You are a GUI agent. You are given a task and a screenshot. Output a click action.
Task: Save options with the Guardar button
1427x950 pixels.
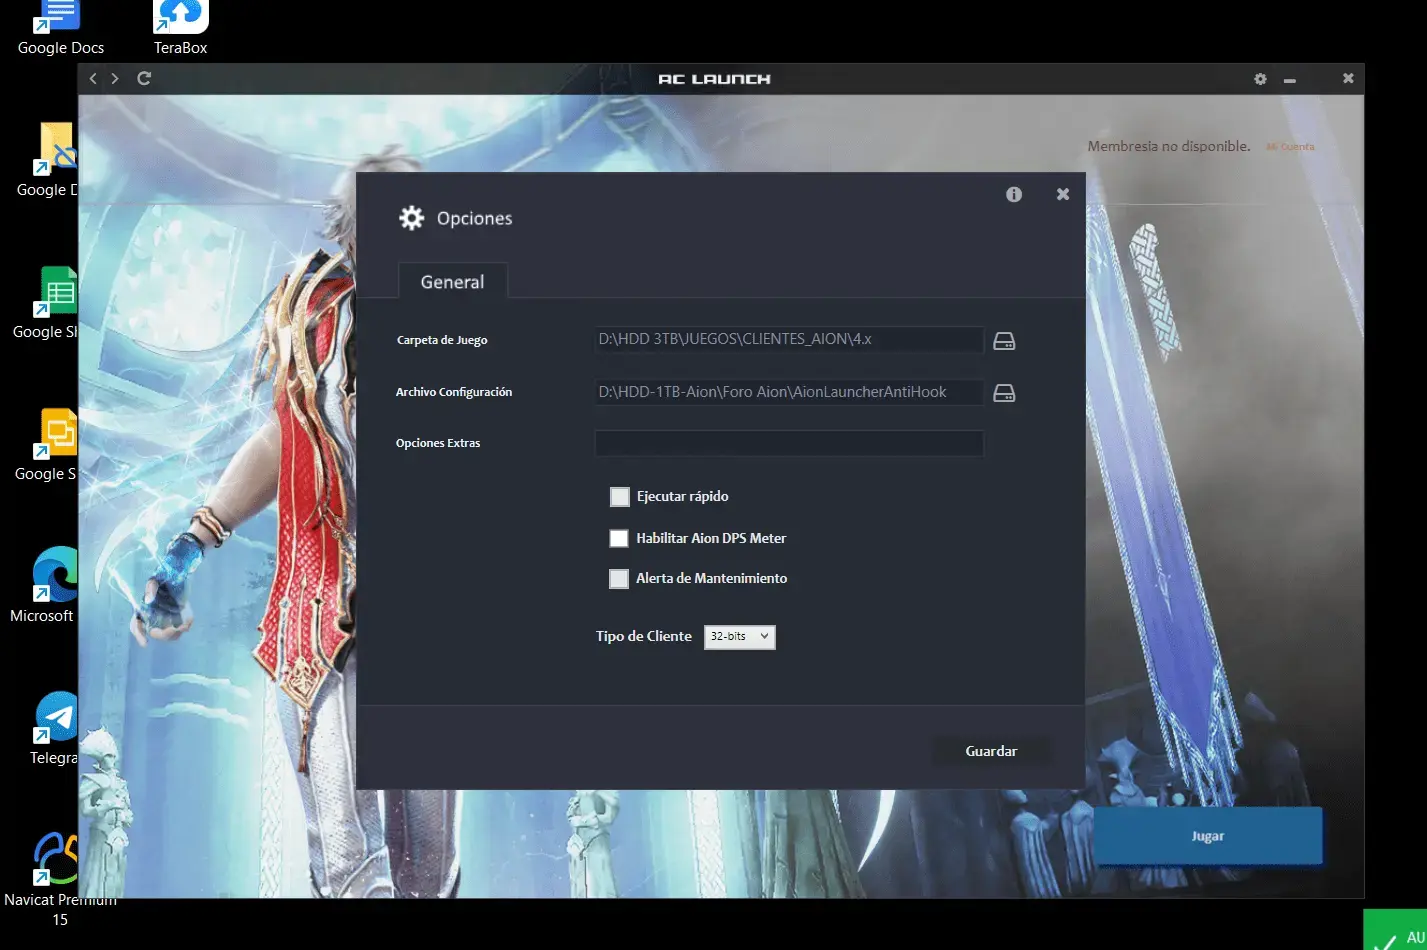tap(991, 751)
